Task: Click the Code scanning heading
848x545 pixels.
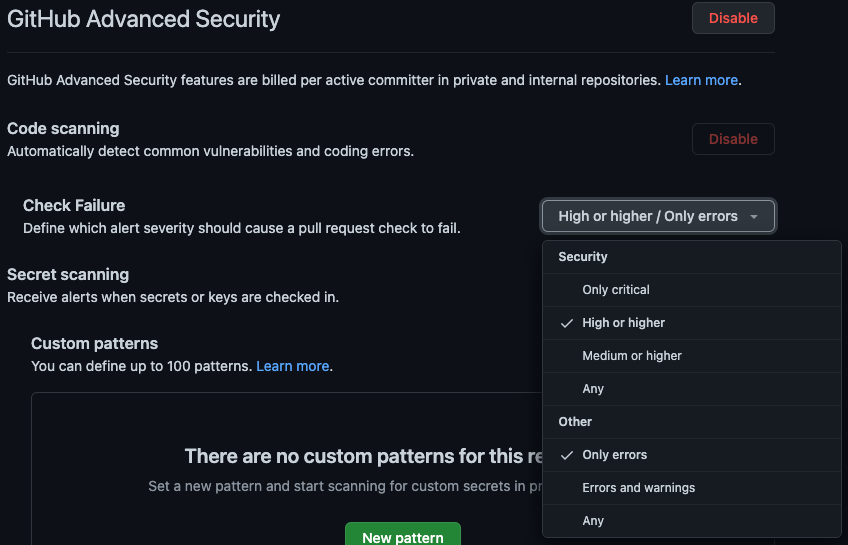Action: coord(63,129)
